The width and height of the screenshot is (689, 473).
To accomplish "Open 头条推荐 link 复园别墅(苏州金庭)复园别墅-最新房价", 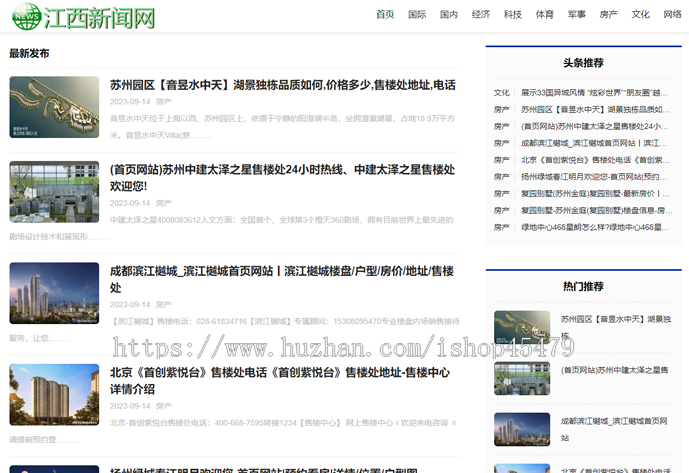I will tap(595, 193).
